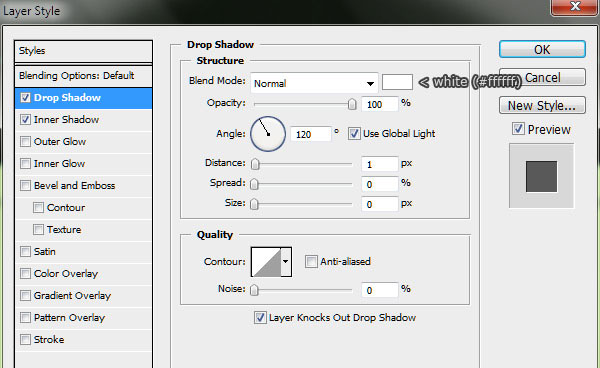Click the Distance slider handle
The image size is (600, 368).
coord(255,164)
